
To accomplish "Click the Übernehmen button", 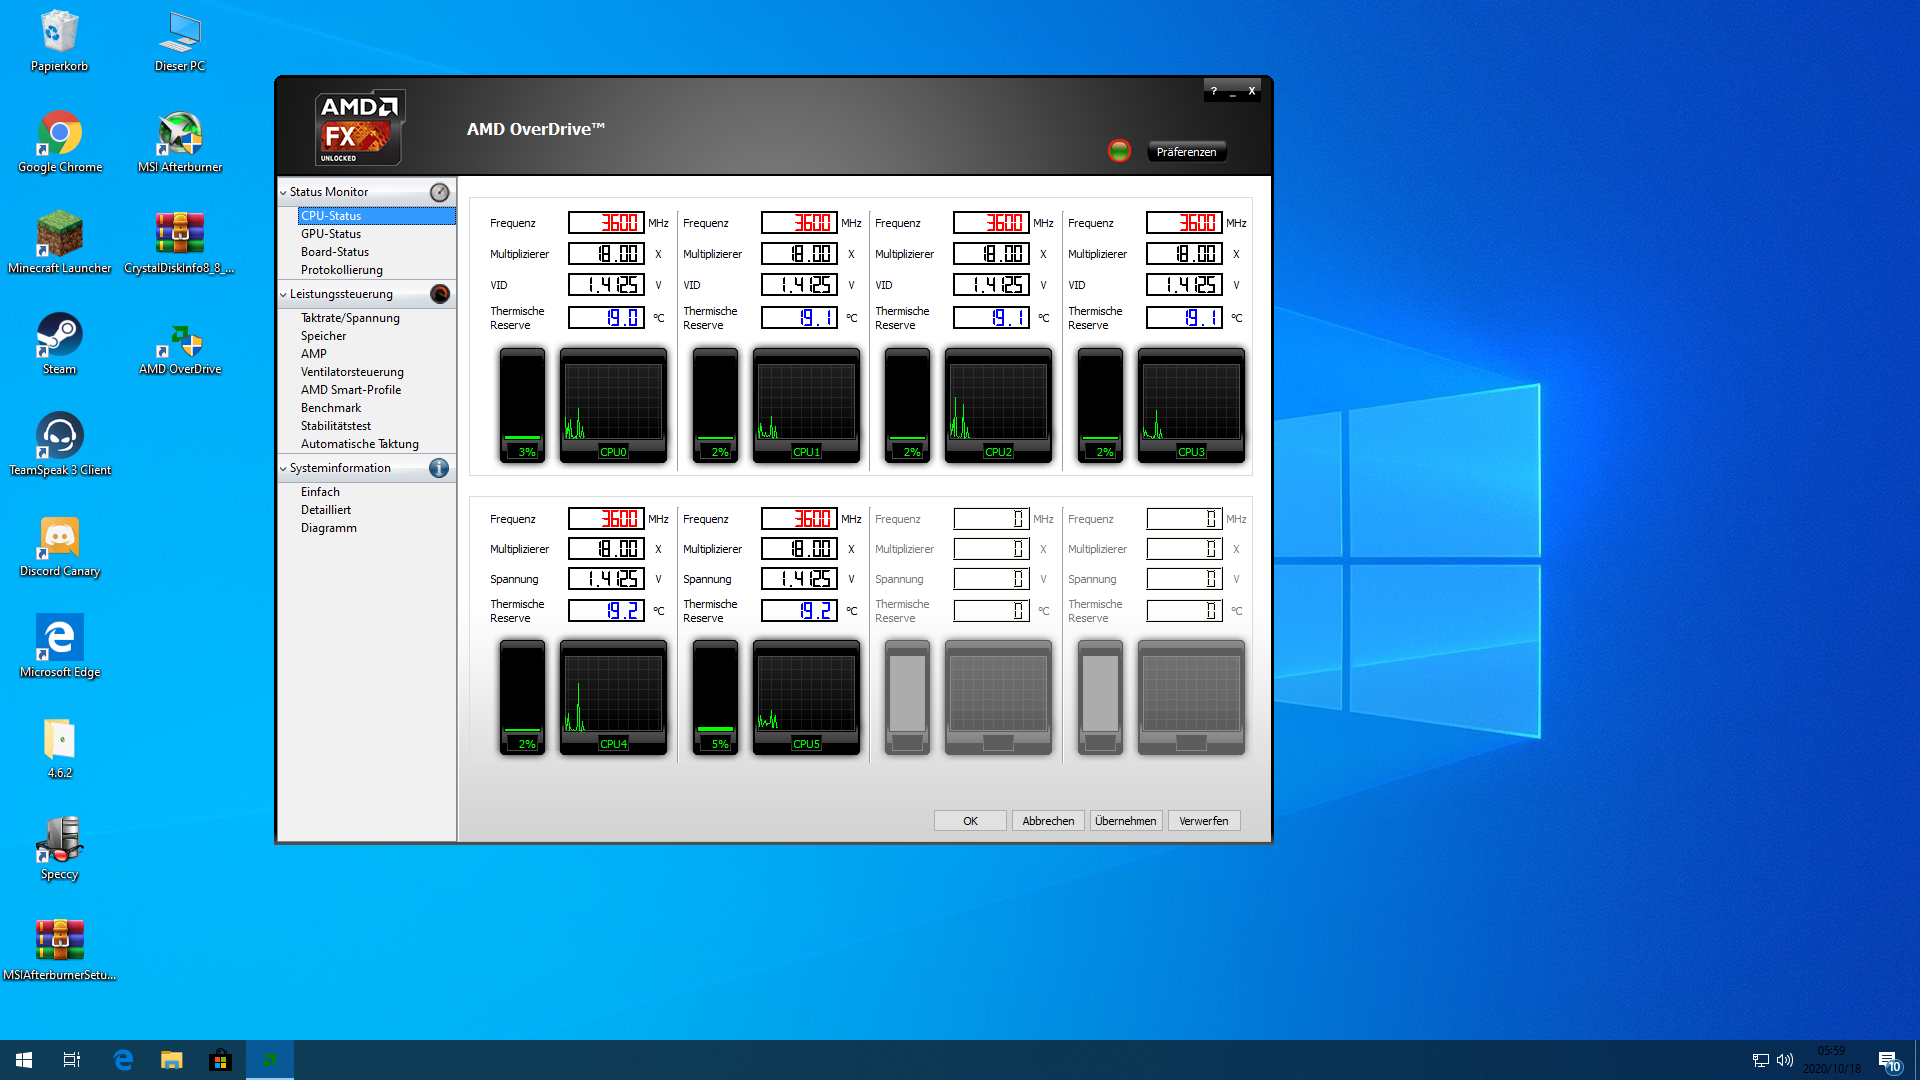I will tap(1125, 821).
